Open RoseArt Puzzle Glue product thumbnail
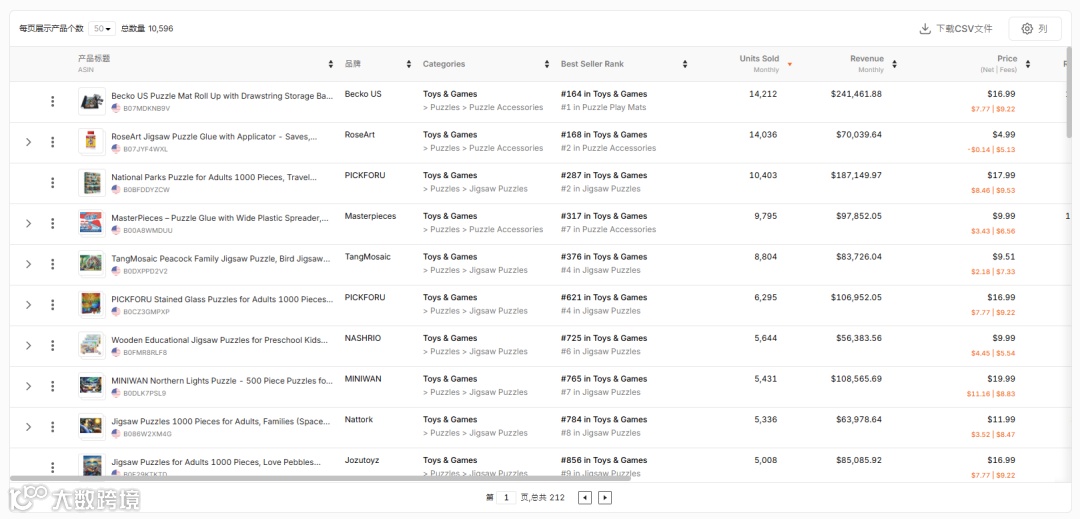 pyautogui.click(x=92, y=142)
